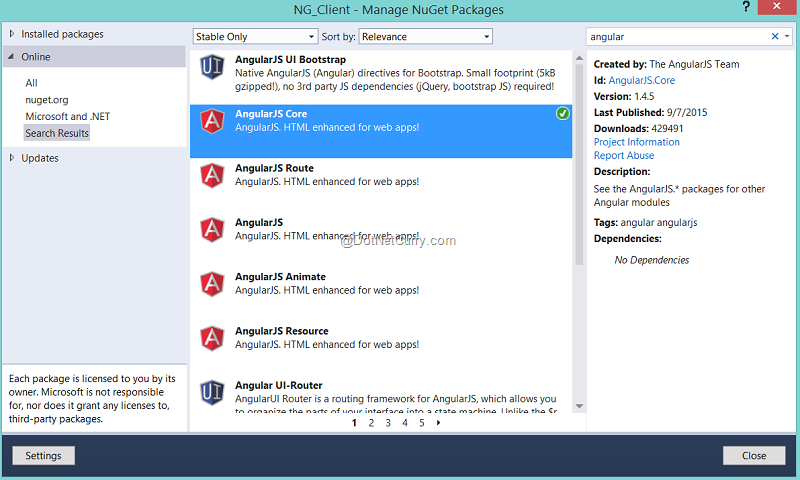Open the Updates category

click(x=40, y=158)
